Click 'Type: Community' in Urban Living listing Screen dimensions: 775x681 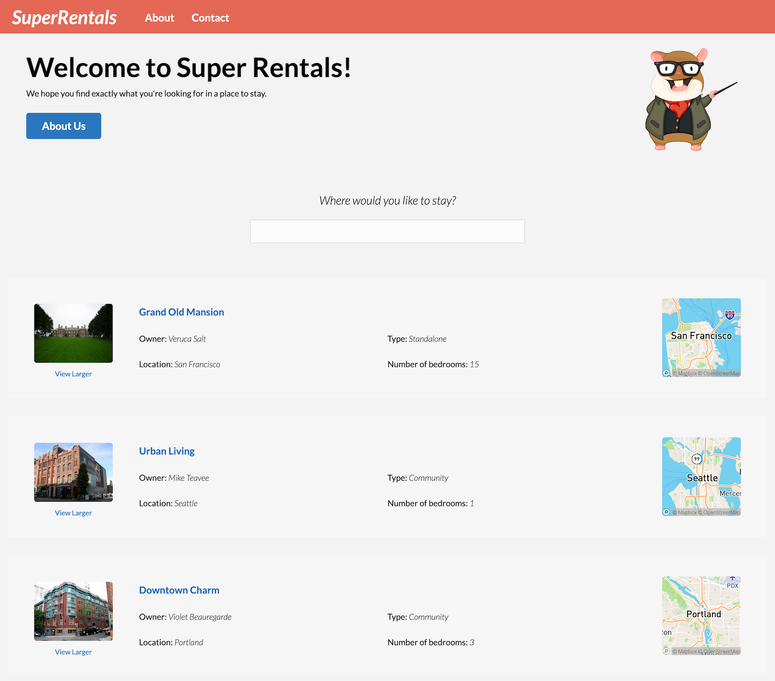click(x=418, y=478)
